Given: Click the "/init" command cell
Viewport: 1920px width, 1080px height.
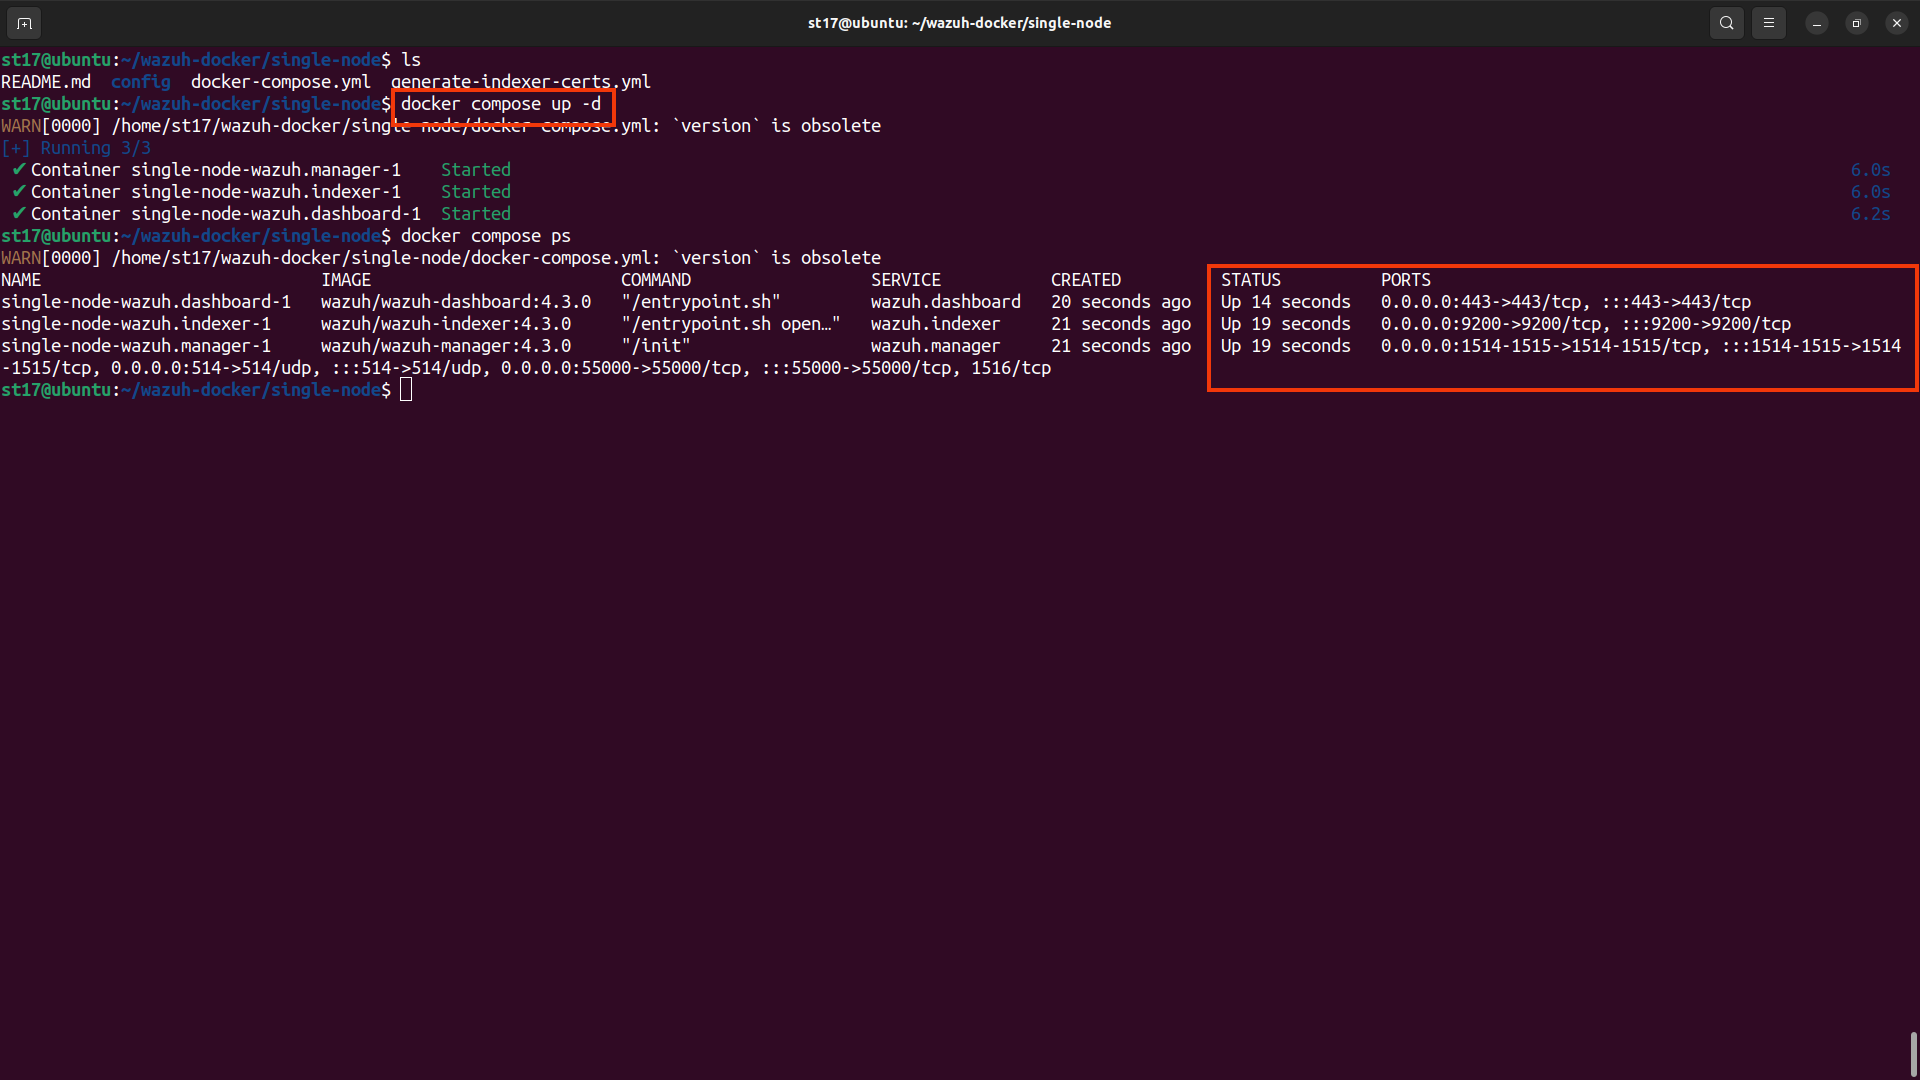Looking at the screenshot, I should 656,346.
